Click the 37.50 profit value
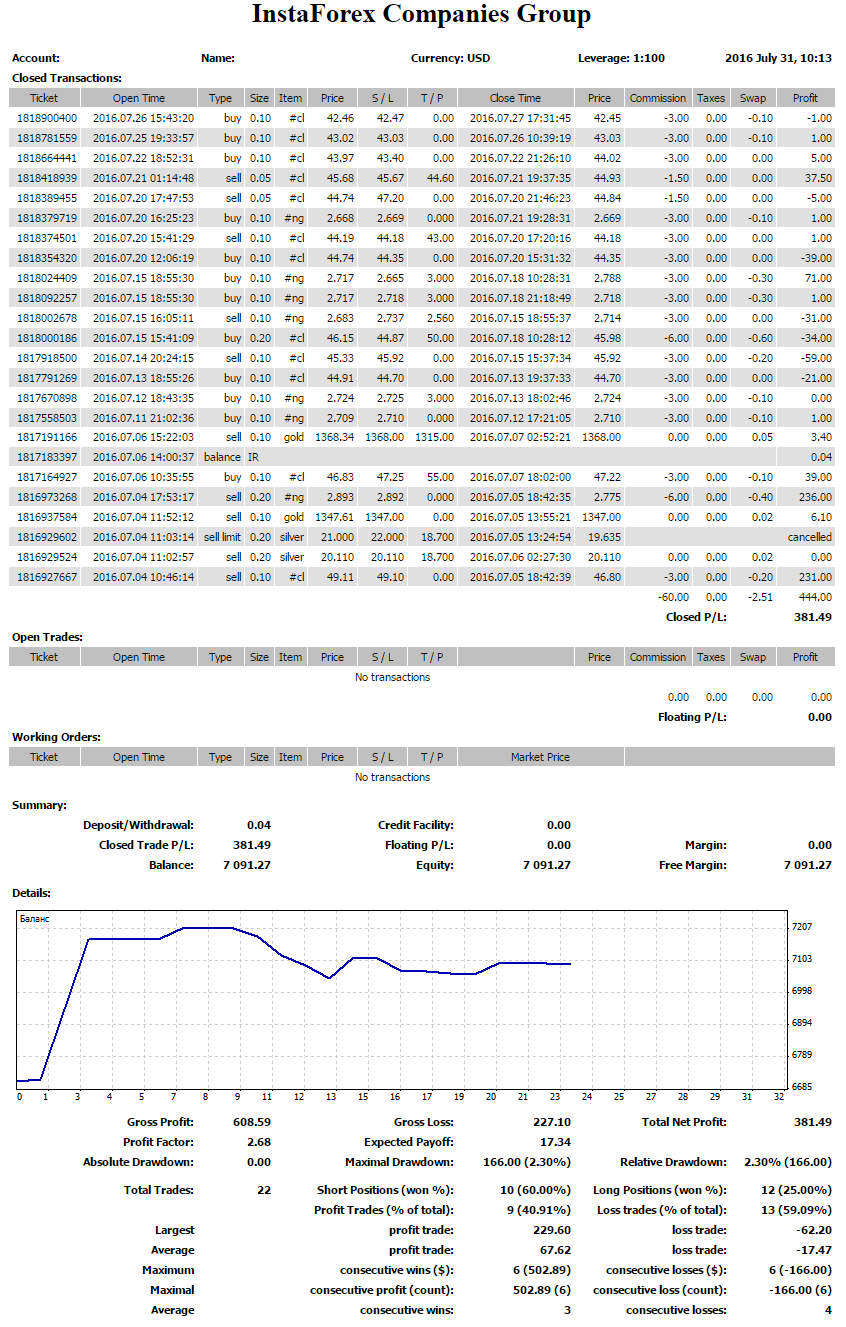The width and height of the screenshot is (846, 1327). pyautogui.click(x=817, y=178)
